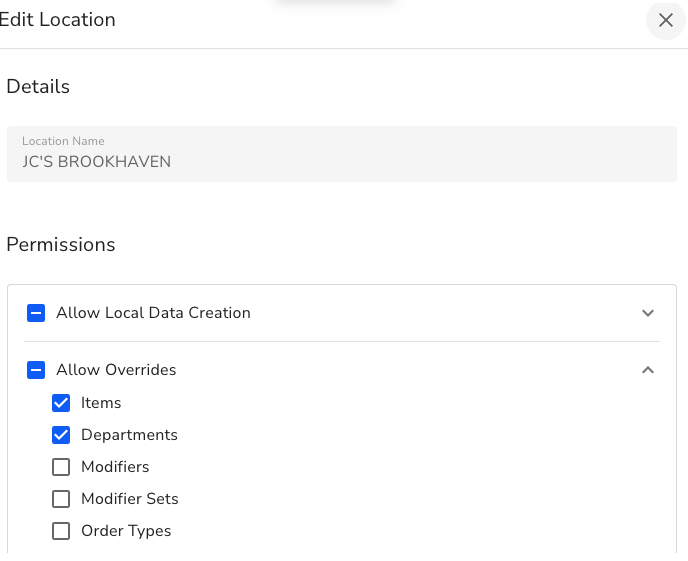The height and width of the screenshot is (561, 688).
Task: Expand the Allow Local Data Creation section
Action: click(648, 313)
